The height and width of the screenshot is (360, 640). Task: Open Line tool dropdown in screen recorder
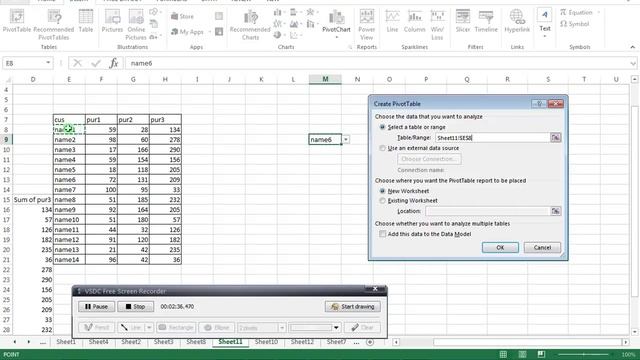coord(149,327)
